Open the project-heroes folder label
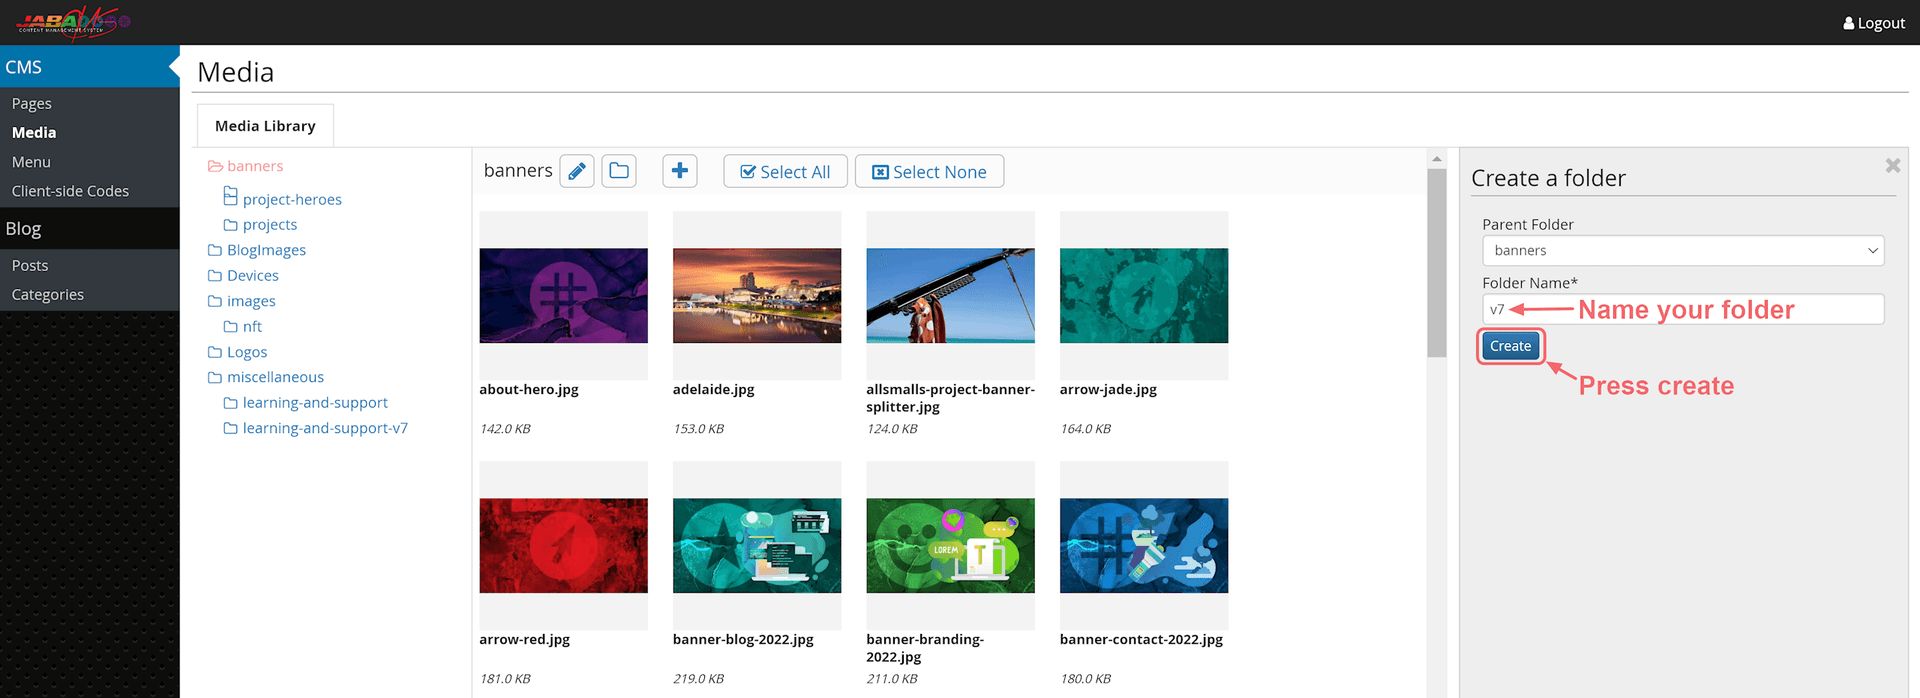The height and width of the screenshot is (698, 1920). [292, 199]
